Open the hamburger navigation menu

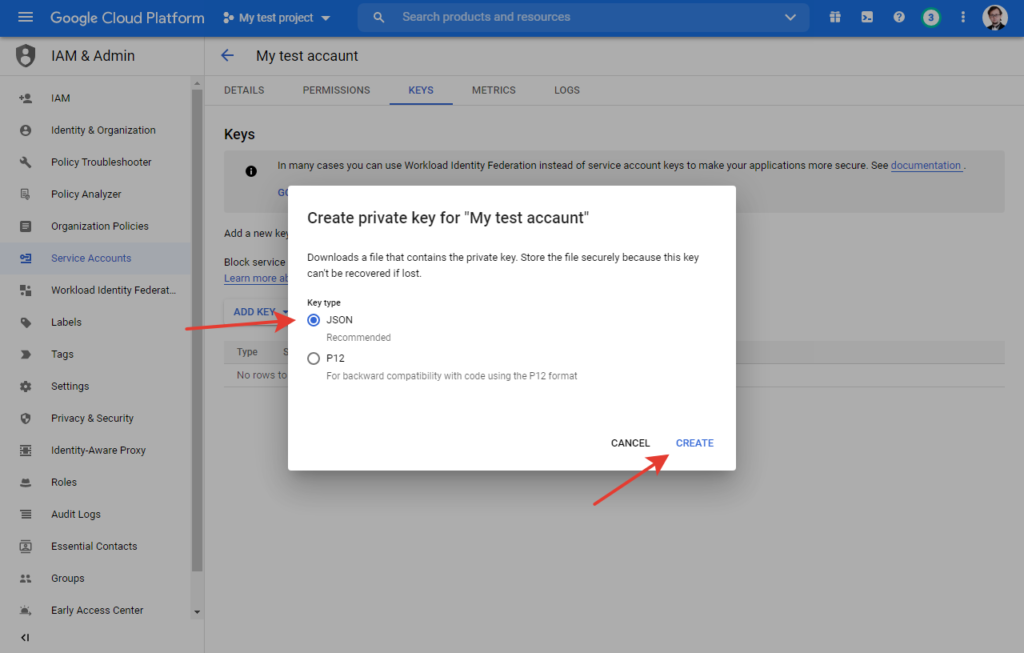pyautogui.click(x=25, y=18)
